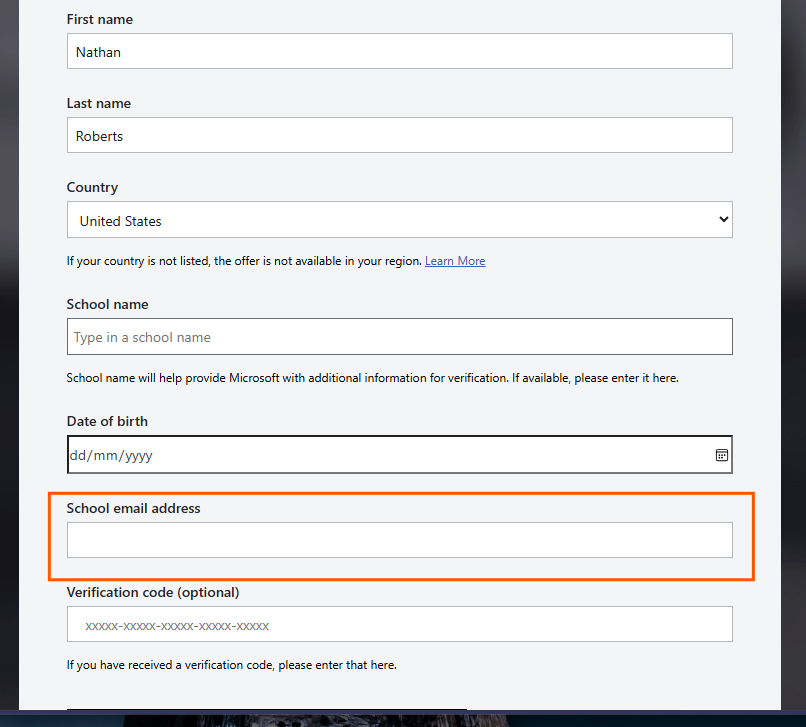Click the 'First name' label text
806x727 pixels.
click(100, 20)
